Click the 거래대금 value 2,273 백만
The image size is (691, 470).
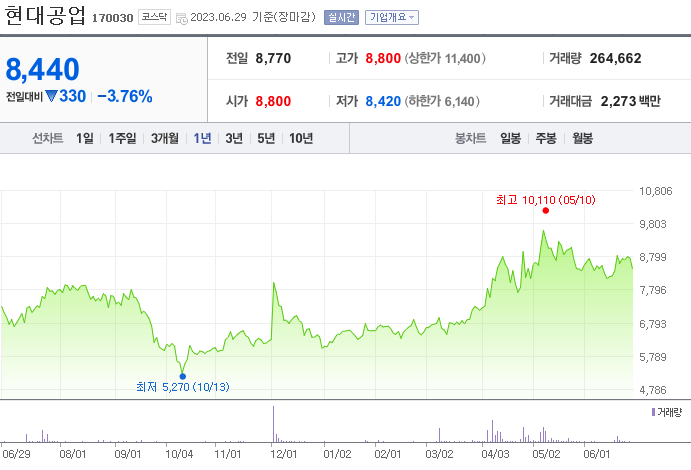point(631,101)
